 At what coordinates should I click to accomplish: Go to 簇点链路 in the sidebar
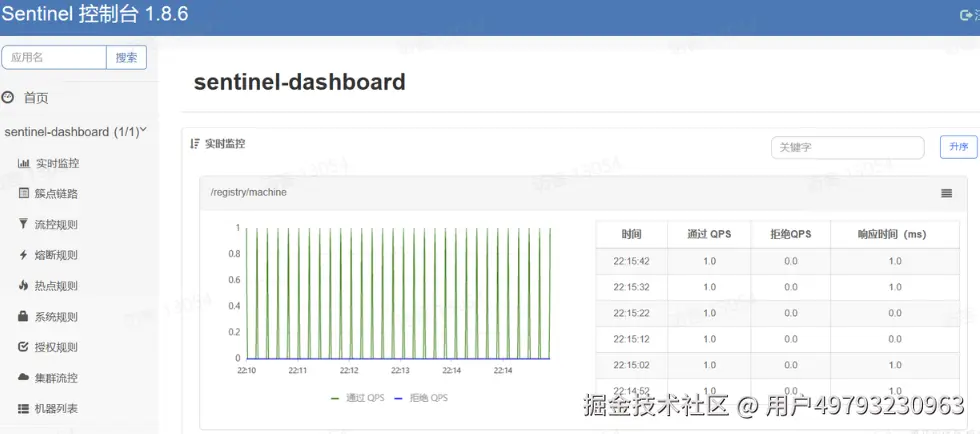pyautogui.click(x=57, y=193)
